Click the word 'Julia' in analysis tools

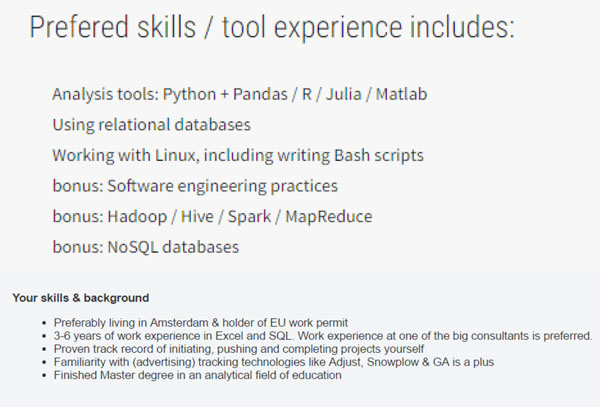tap(344, 94)
